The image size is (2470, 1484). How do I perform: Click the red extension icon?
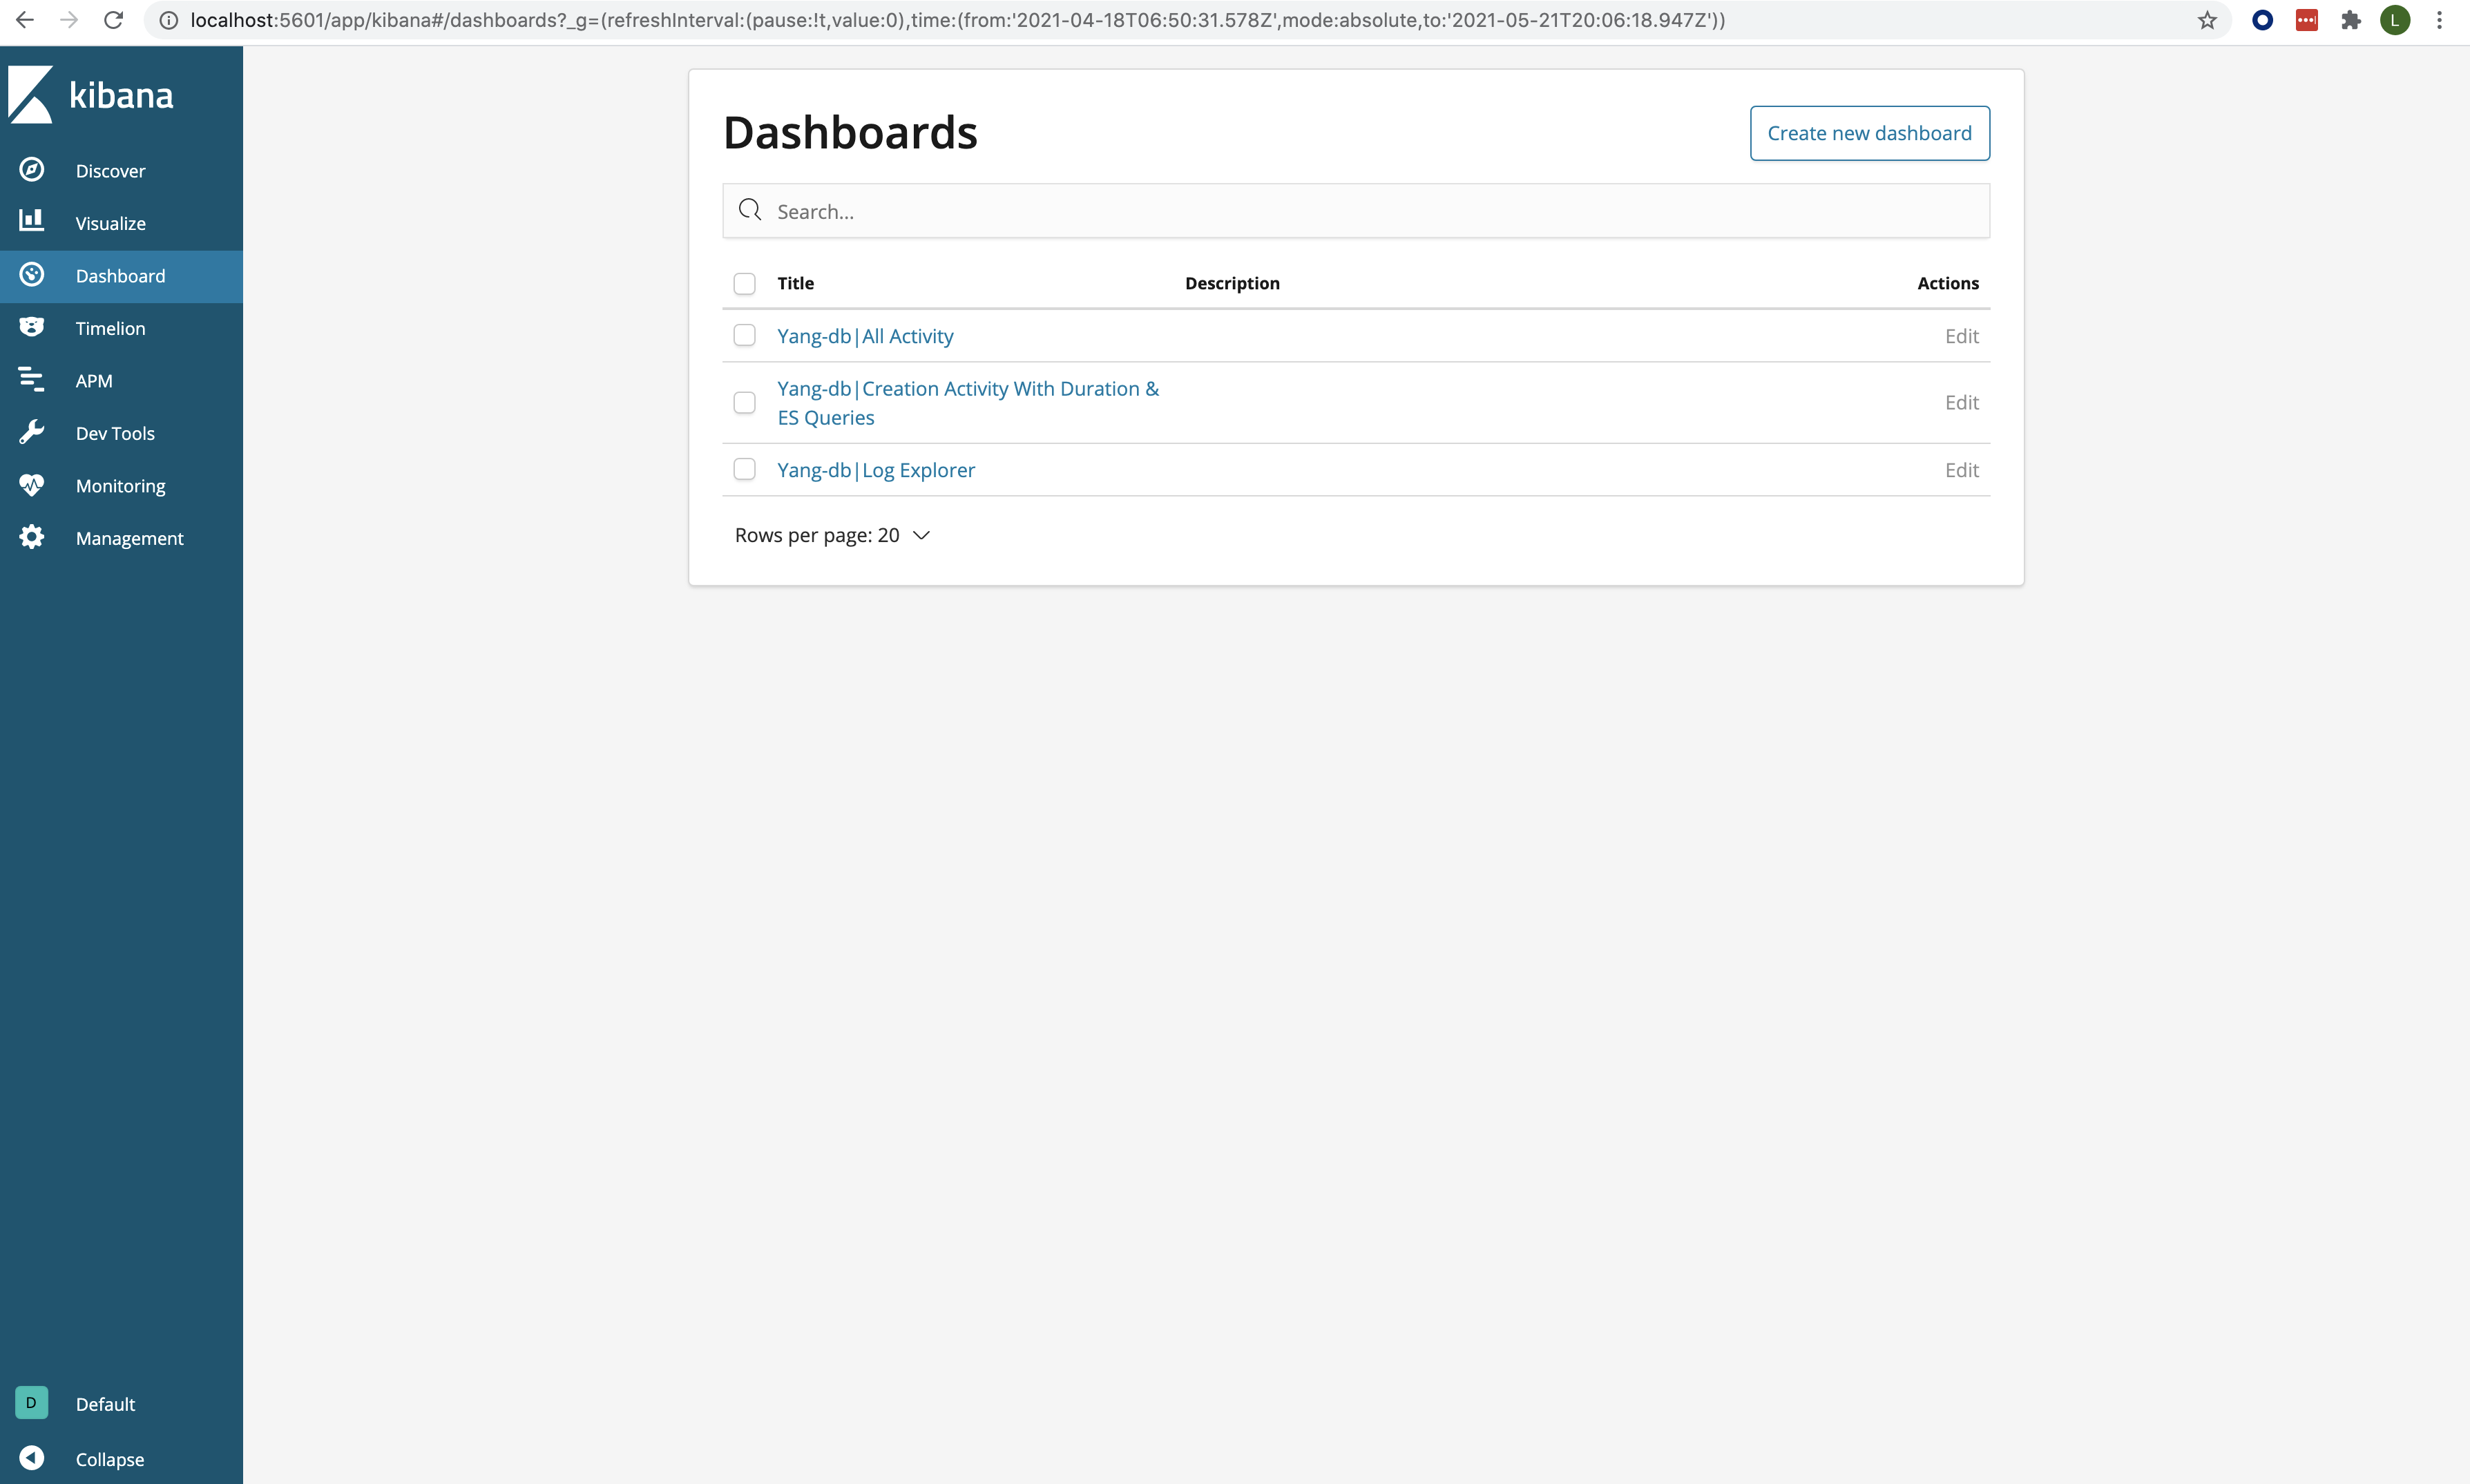point(2307,20)
